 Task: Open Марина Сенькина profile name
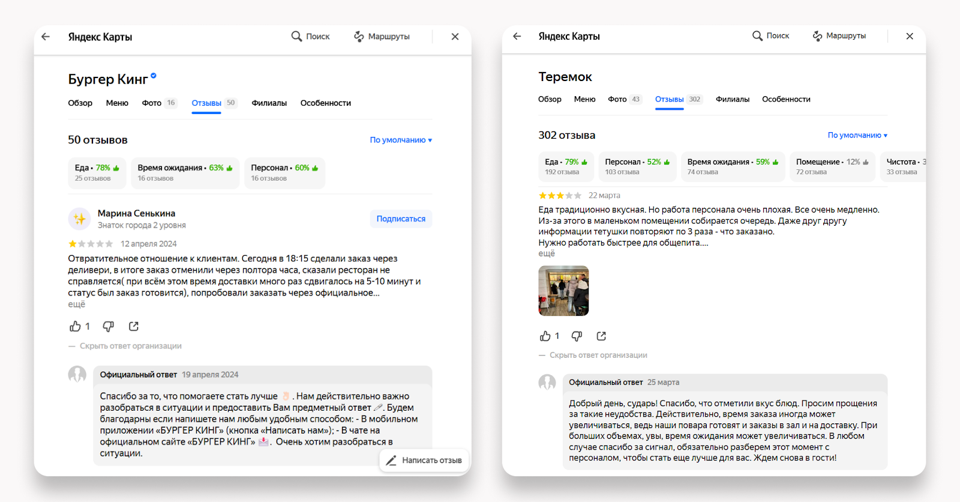click(137, 213)
